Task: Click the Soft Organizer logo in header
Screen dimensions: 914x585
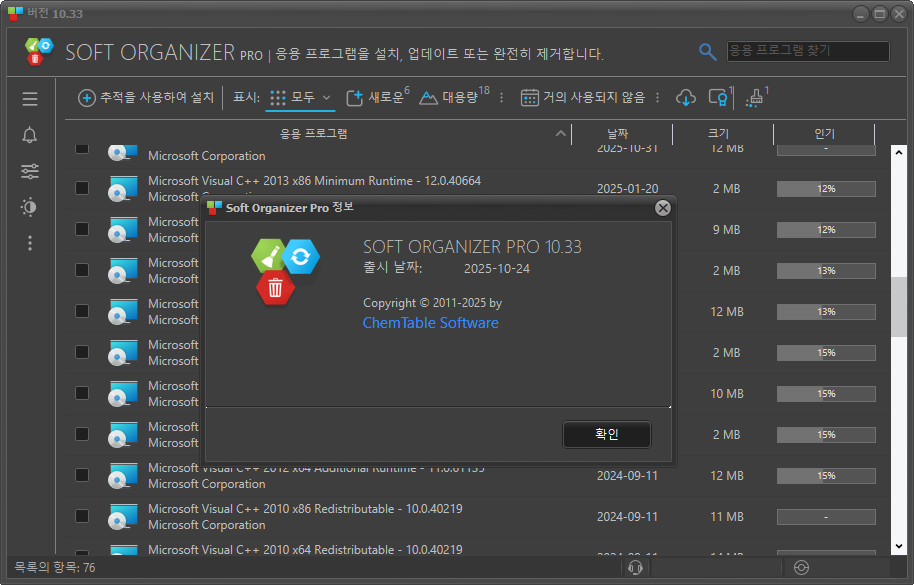Action: click(39, 51)
